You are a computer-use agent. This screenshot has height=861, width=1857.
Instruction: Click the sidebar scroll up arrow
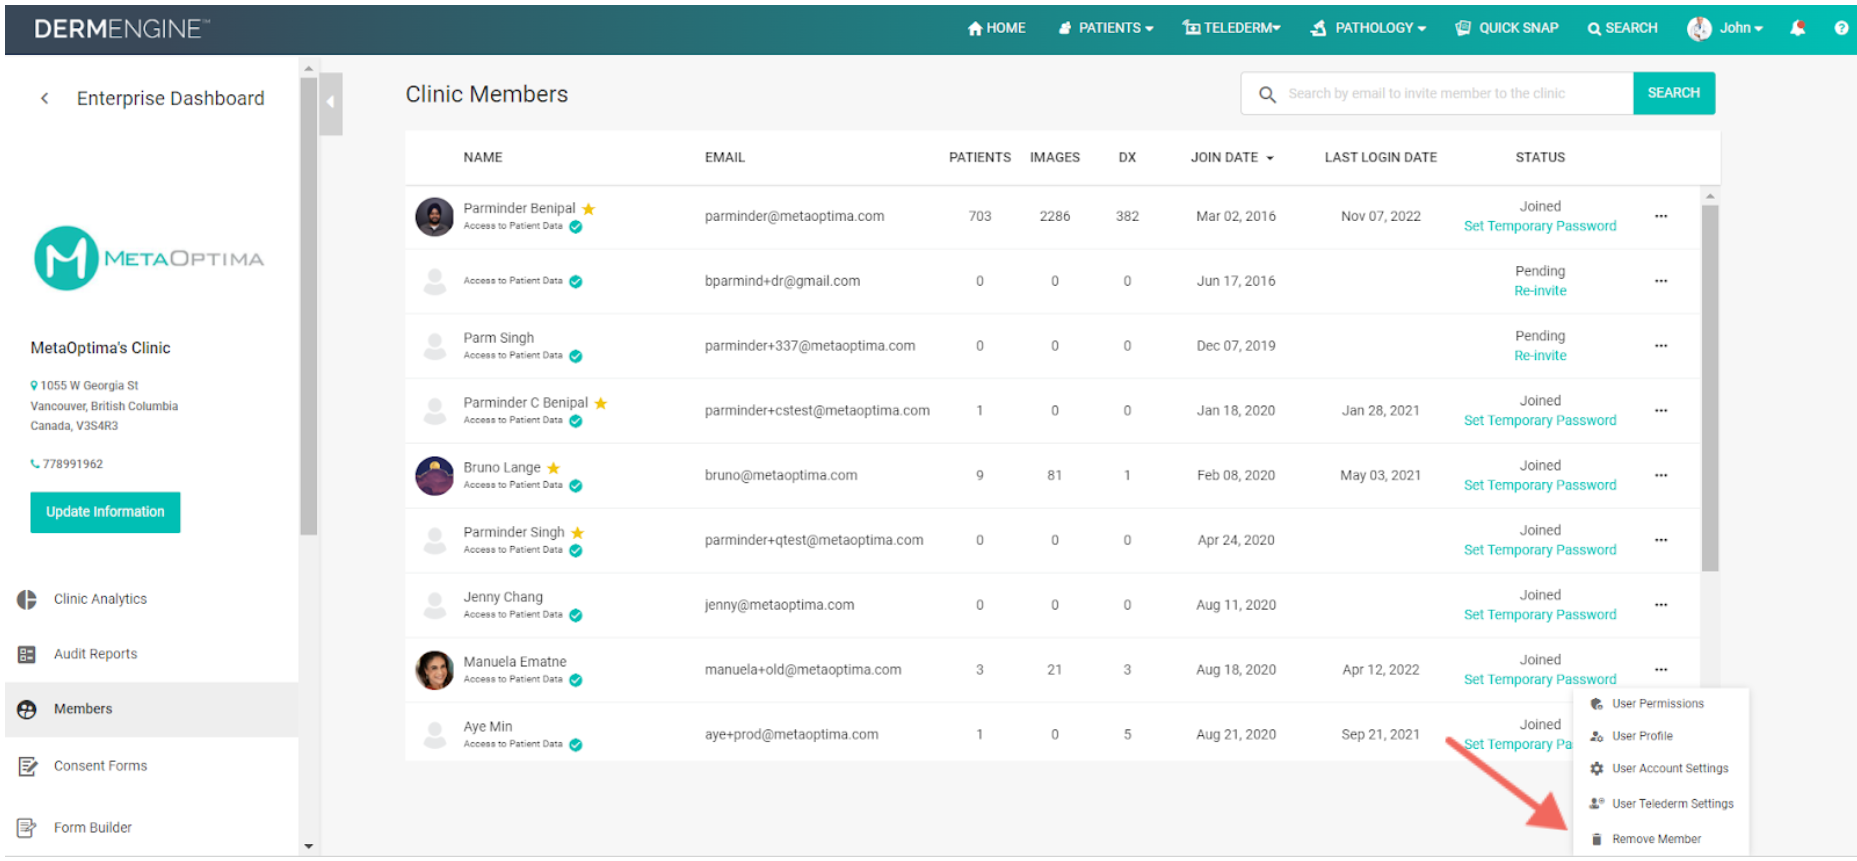coord(308,69)
